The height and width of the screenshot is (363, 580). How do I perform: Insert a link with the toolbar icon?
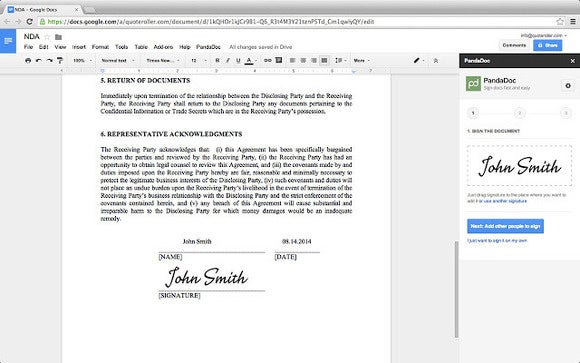[267, 60]
